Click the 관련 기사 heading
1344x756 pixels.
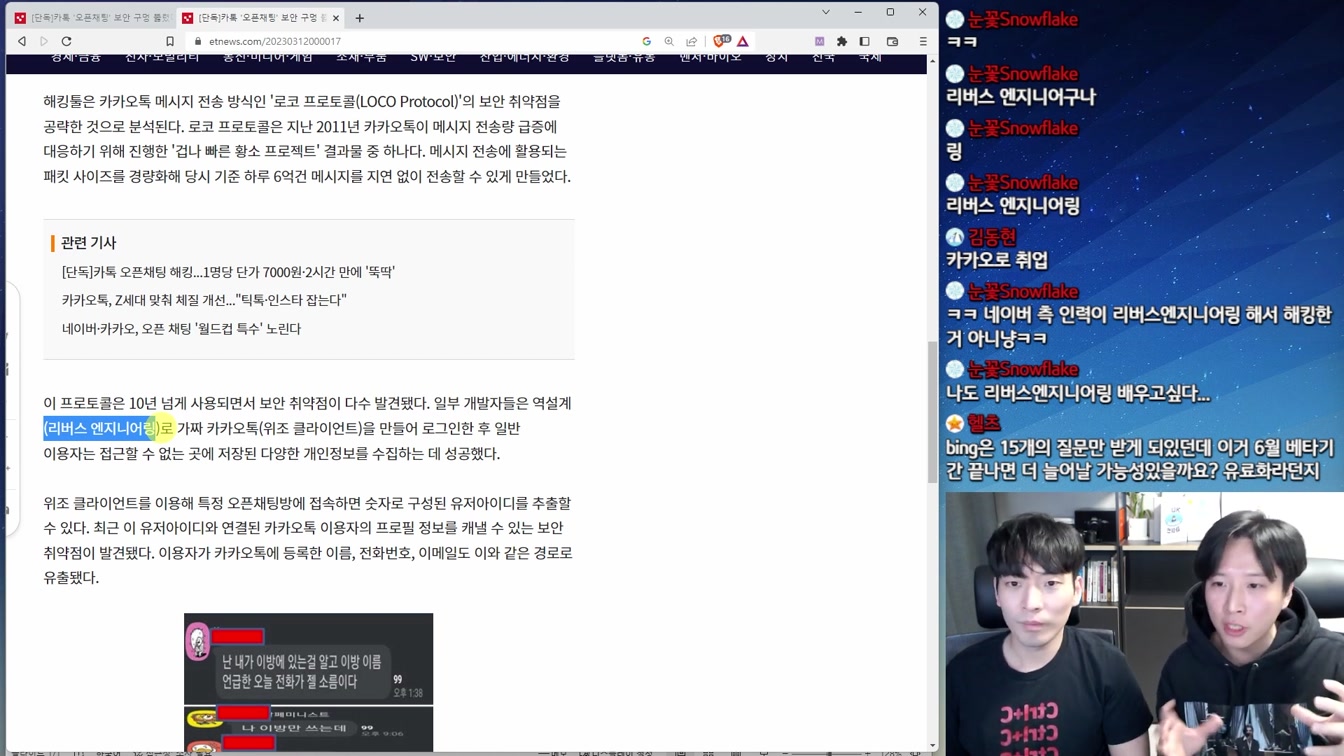point(88,243)
